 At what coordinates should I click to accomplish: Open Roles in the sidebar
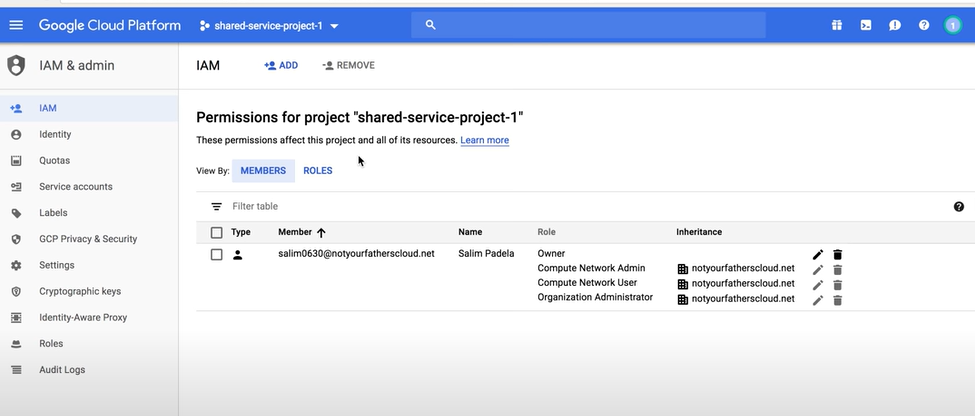89,343
